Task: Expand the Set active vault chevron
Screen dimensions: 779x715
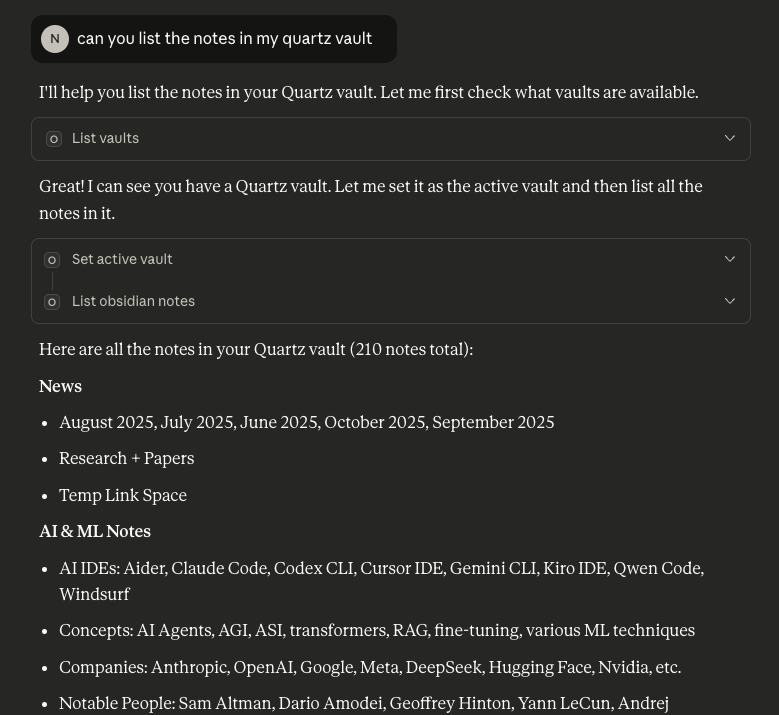Action: tap(730, 259)
